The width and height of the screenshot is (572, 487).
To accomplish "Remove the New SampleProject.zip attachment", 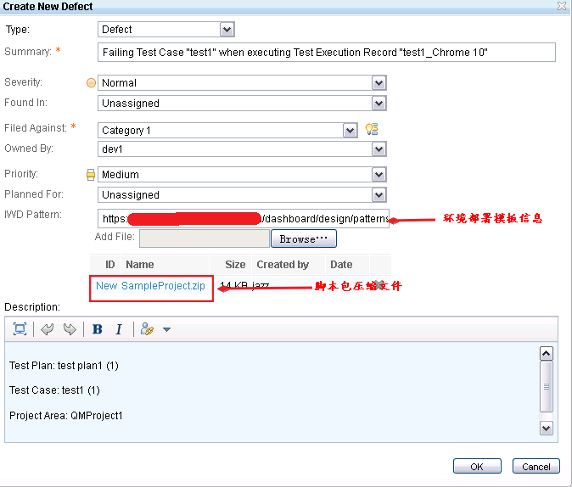I will point(379,285).
